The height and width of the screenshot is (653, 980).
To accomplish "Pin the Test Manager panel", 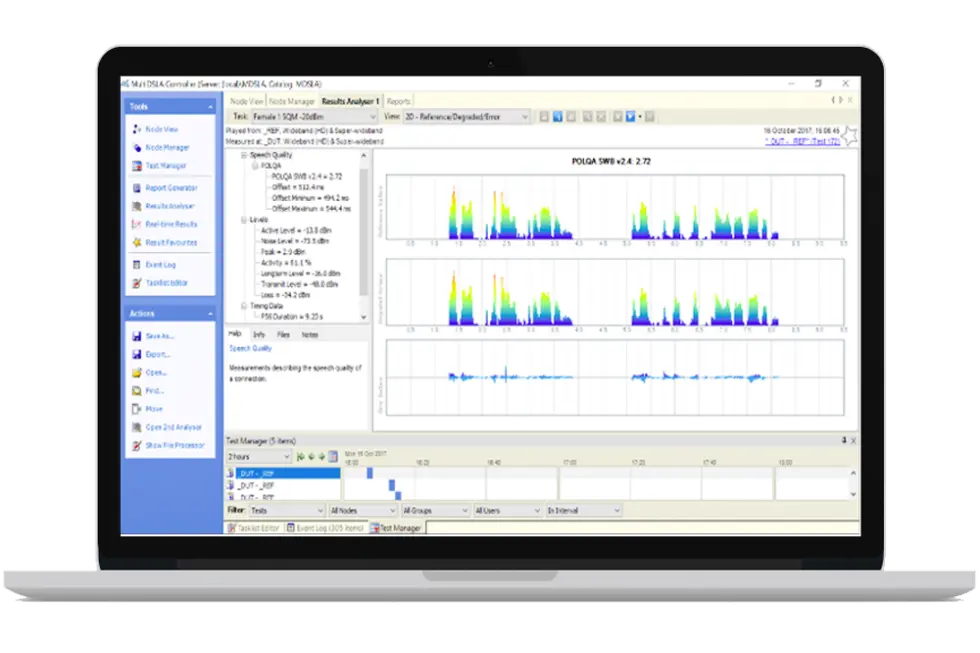I will pyautogui.click(x=844, y=441).
